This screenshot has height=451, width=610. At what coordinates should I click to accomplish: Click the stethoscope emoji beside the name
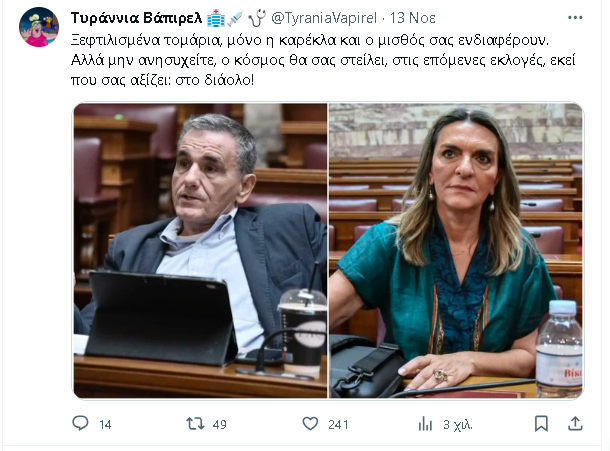(257, 18)
